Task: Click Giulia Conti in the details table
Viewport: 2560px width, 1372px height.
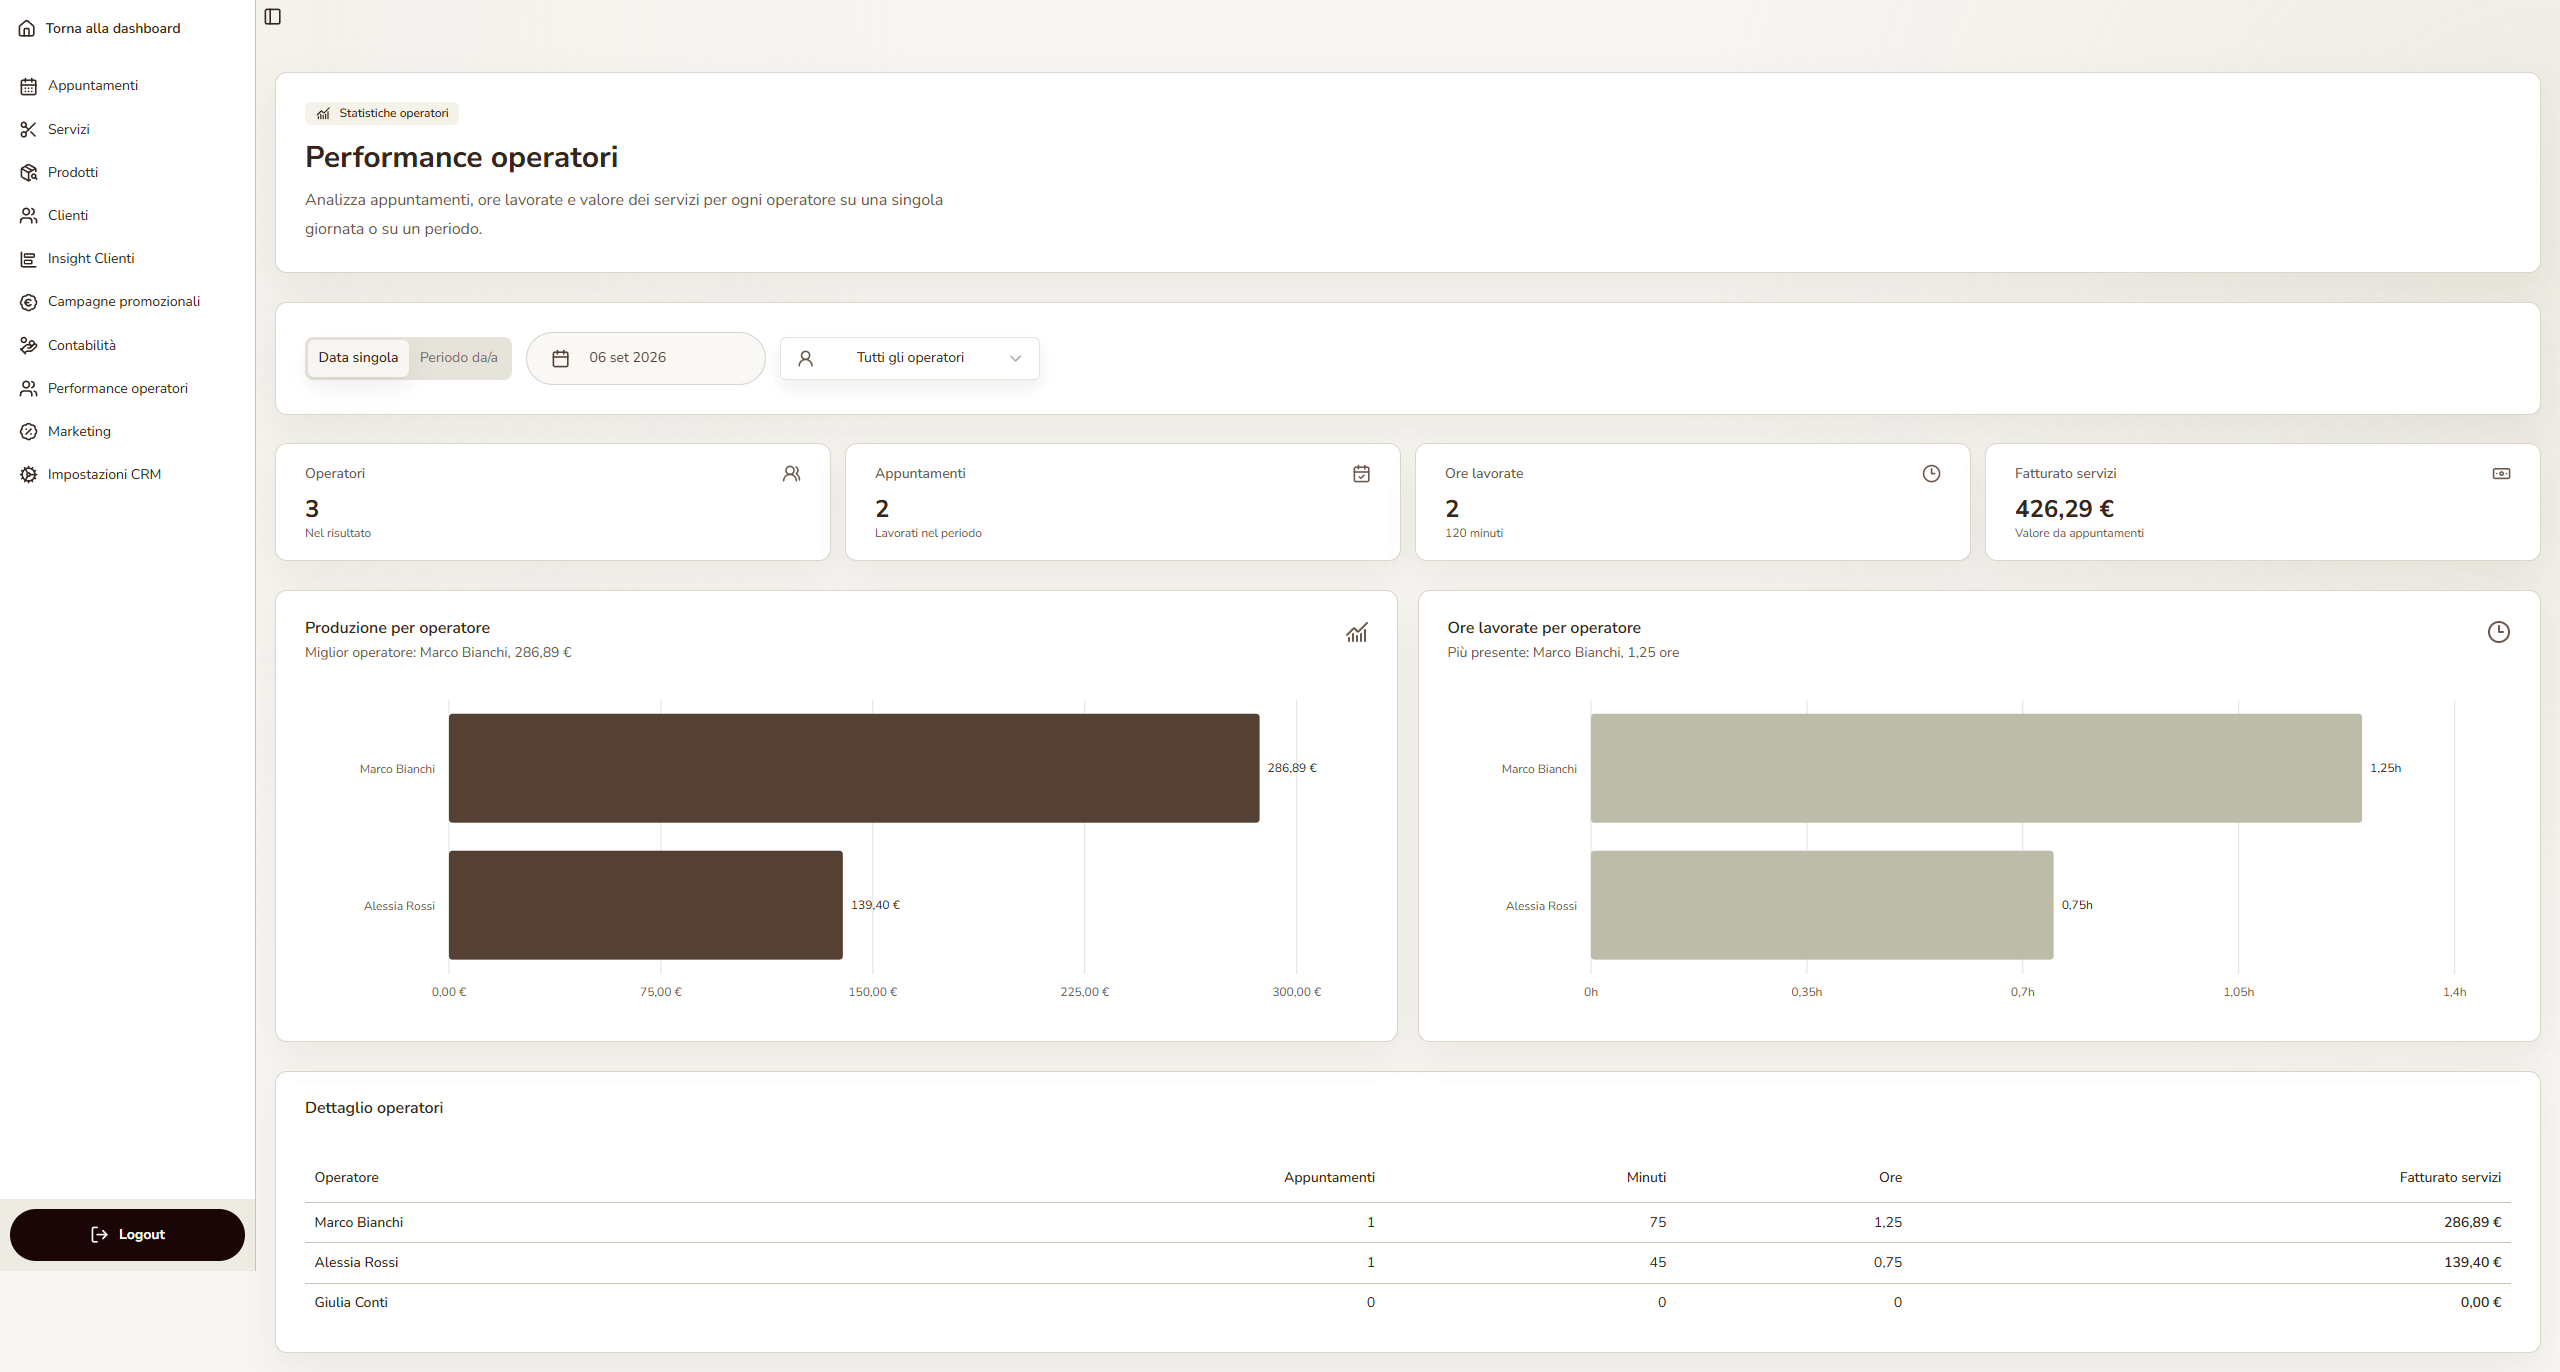Action: pyautogui.click(x=351, y=1302)
